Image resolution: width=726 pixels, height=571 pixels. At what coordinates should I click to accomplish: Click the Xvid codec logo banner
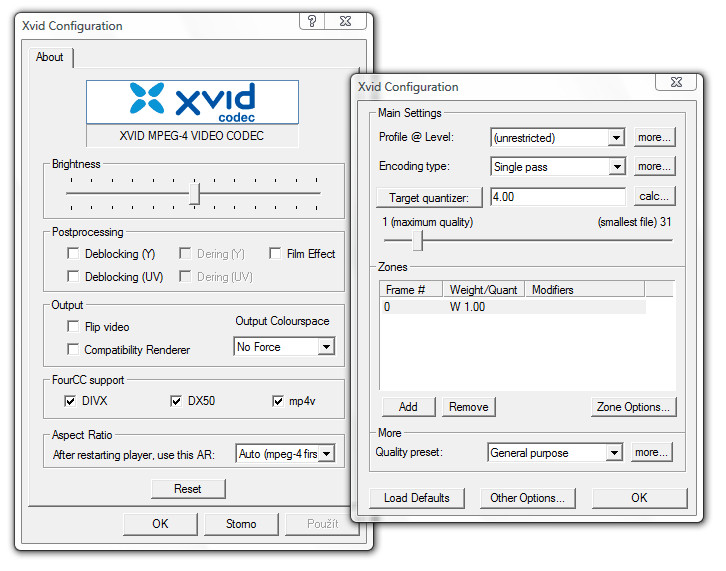(x=192, y=102)
